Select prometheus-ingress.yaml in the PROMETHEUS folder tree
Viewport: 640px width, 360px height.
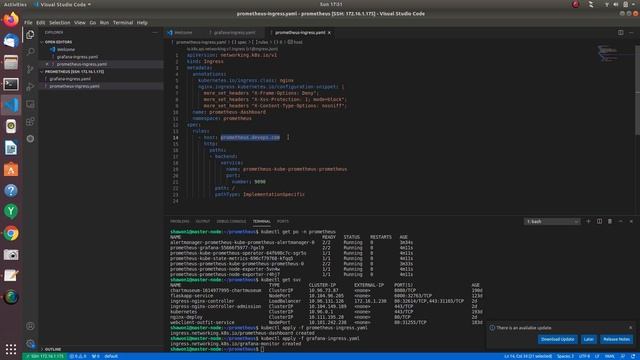coord(74,86)
